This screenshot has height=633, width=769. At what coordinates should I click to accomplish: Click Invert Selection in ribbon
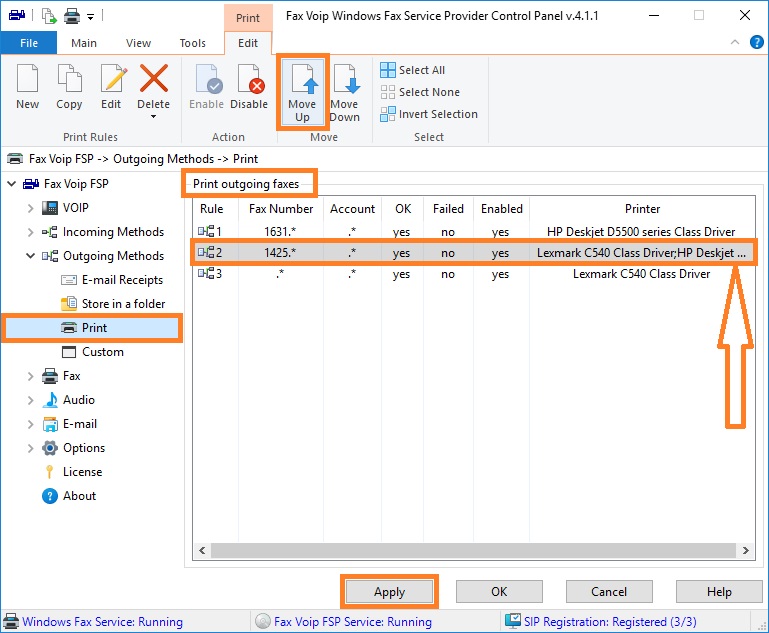(x=429, y=114)
